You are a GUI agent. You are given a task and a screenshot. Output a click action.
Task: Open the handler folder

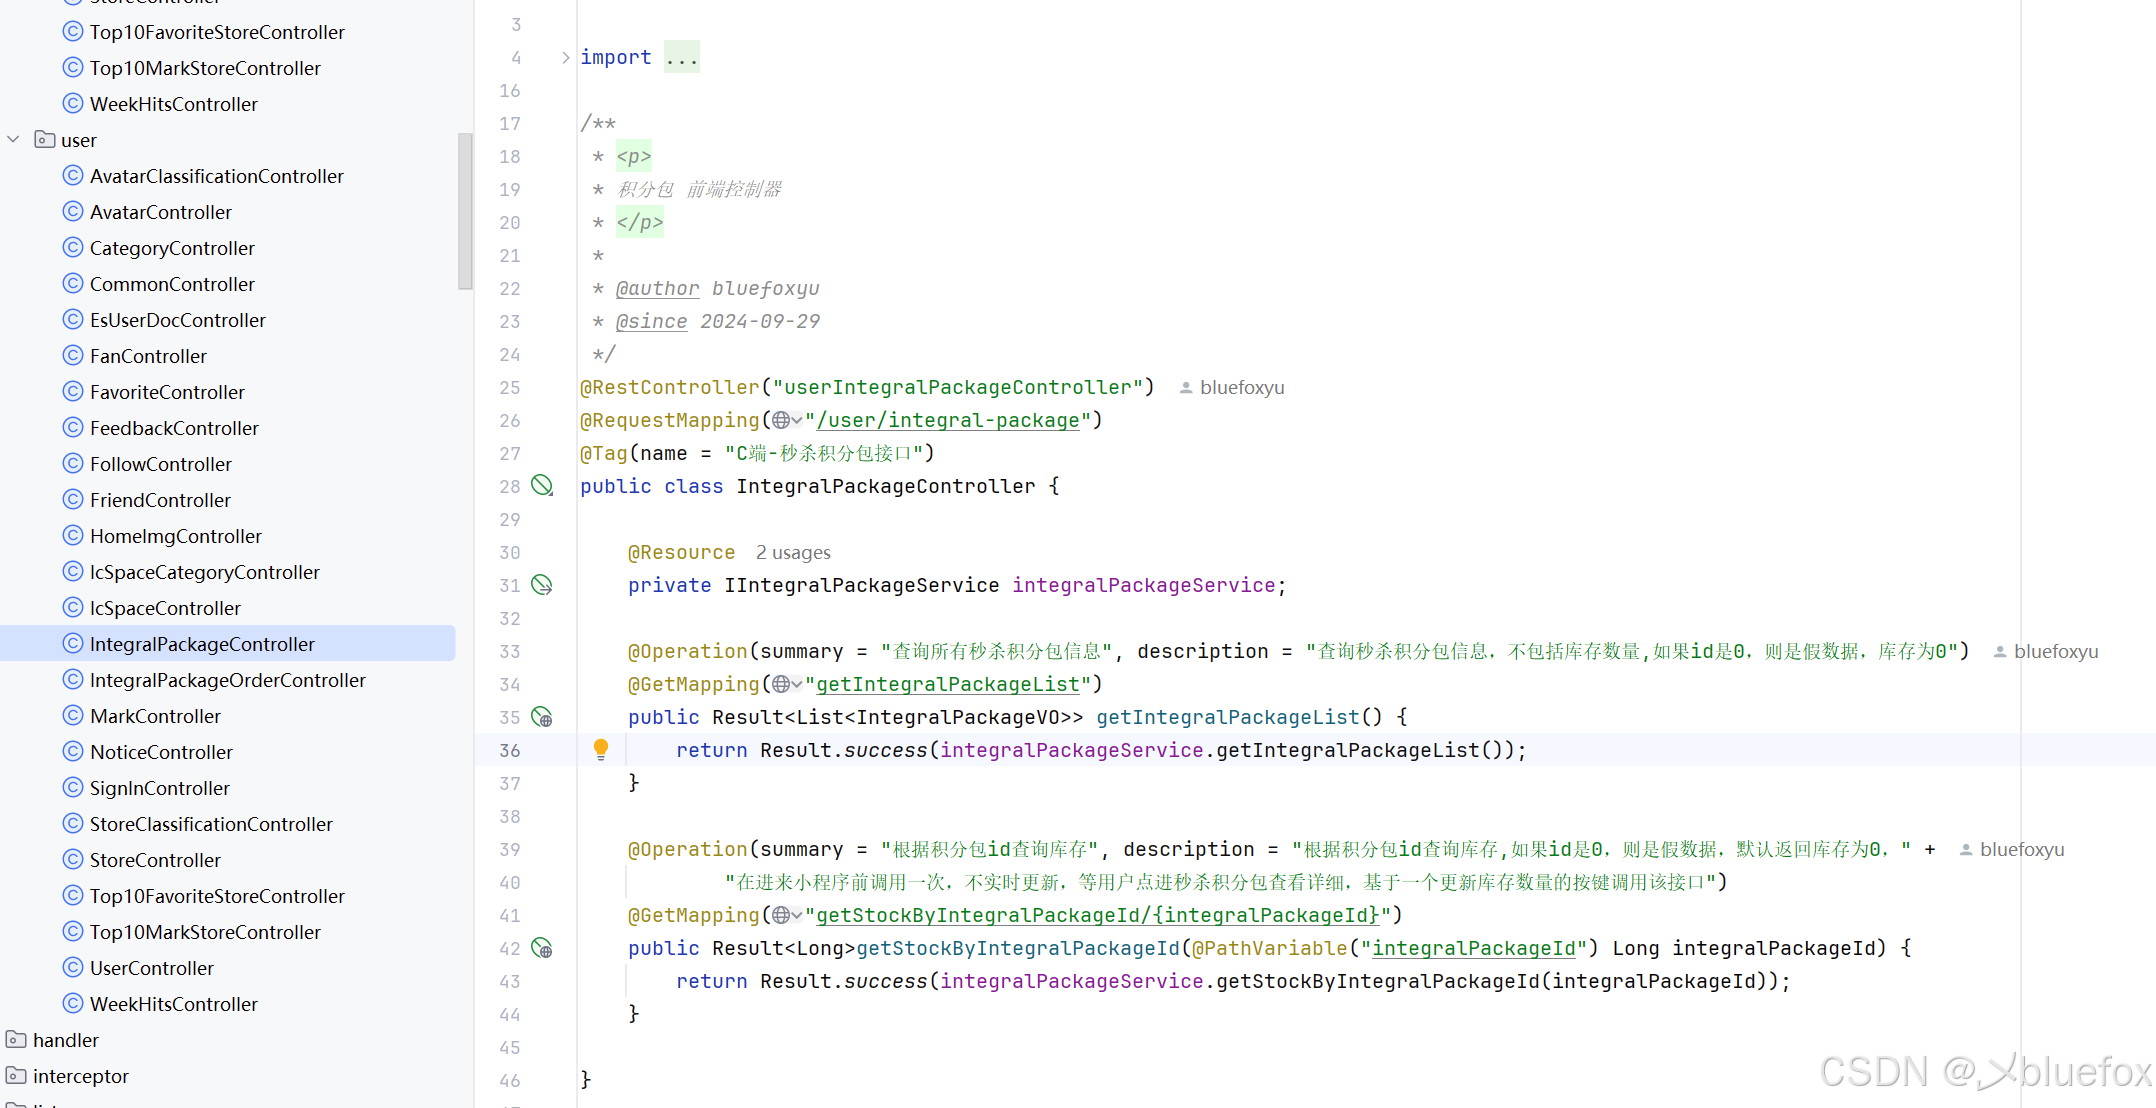(x=65, y=1040)
